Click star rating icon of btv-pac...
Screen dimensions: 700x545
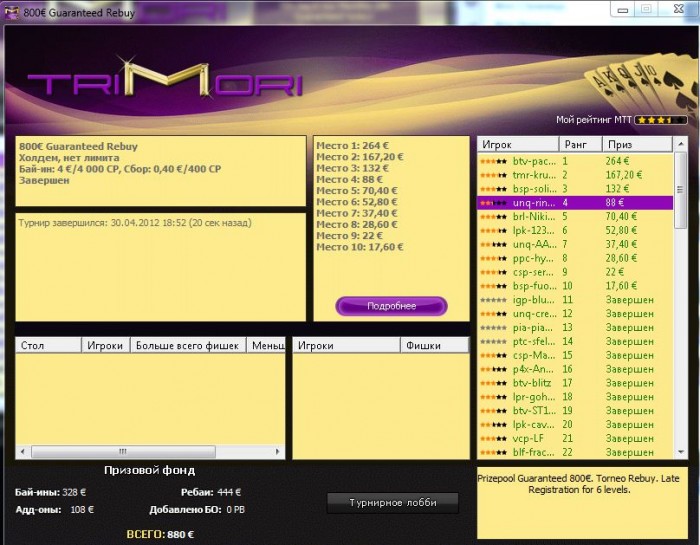(493, 162)
